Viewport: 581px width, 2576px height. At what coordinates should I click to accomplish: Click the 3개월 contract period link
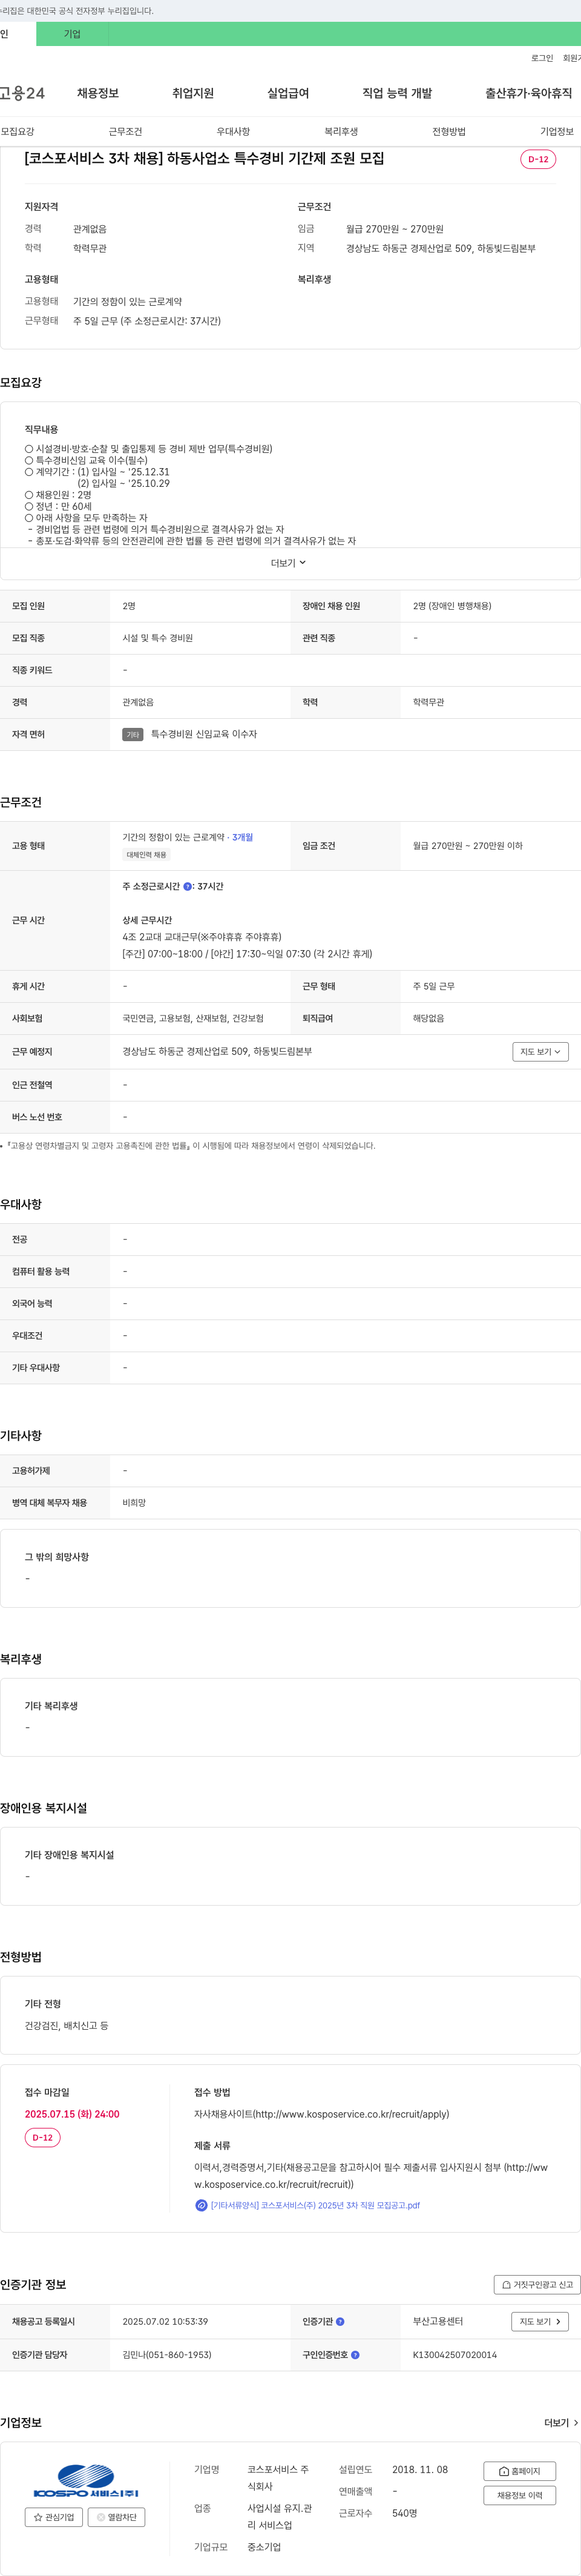[243, 837]
